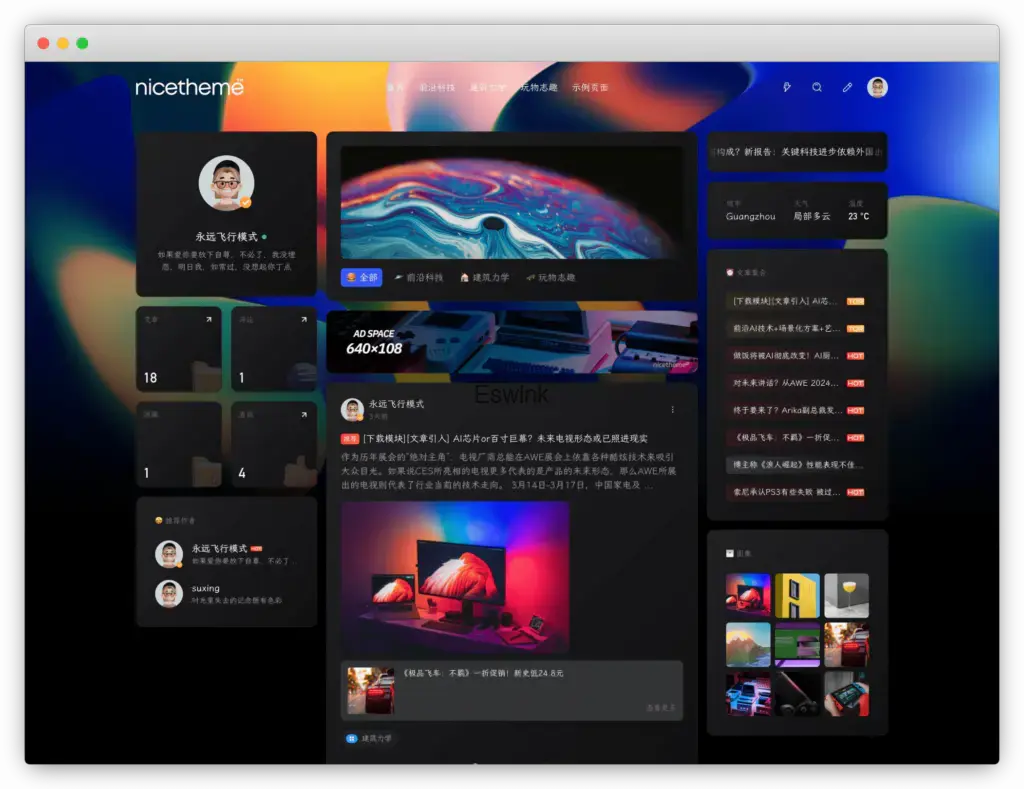This screenshot has height=789, width=1024.
Task: Open the three-dot menu on the post
Action: (x=672, y=409)
